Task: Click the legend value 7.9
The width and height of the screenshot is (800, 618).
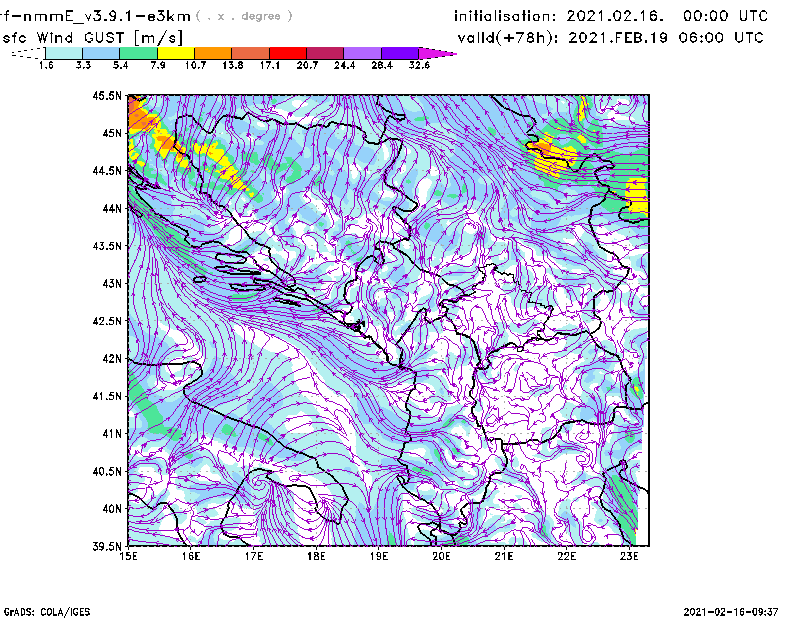Action: (x=158, y=65)
